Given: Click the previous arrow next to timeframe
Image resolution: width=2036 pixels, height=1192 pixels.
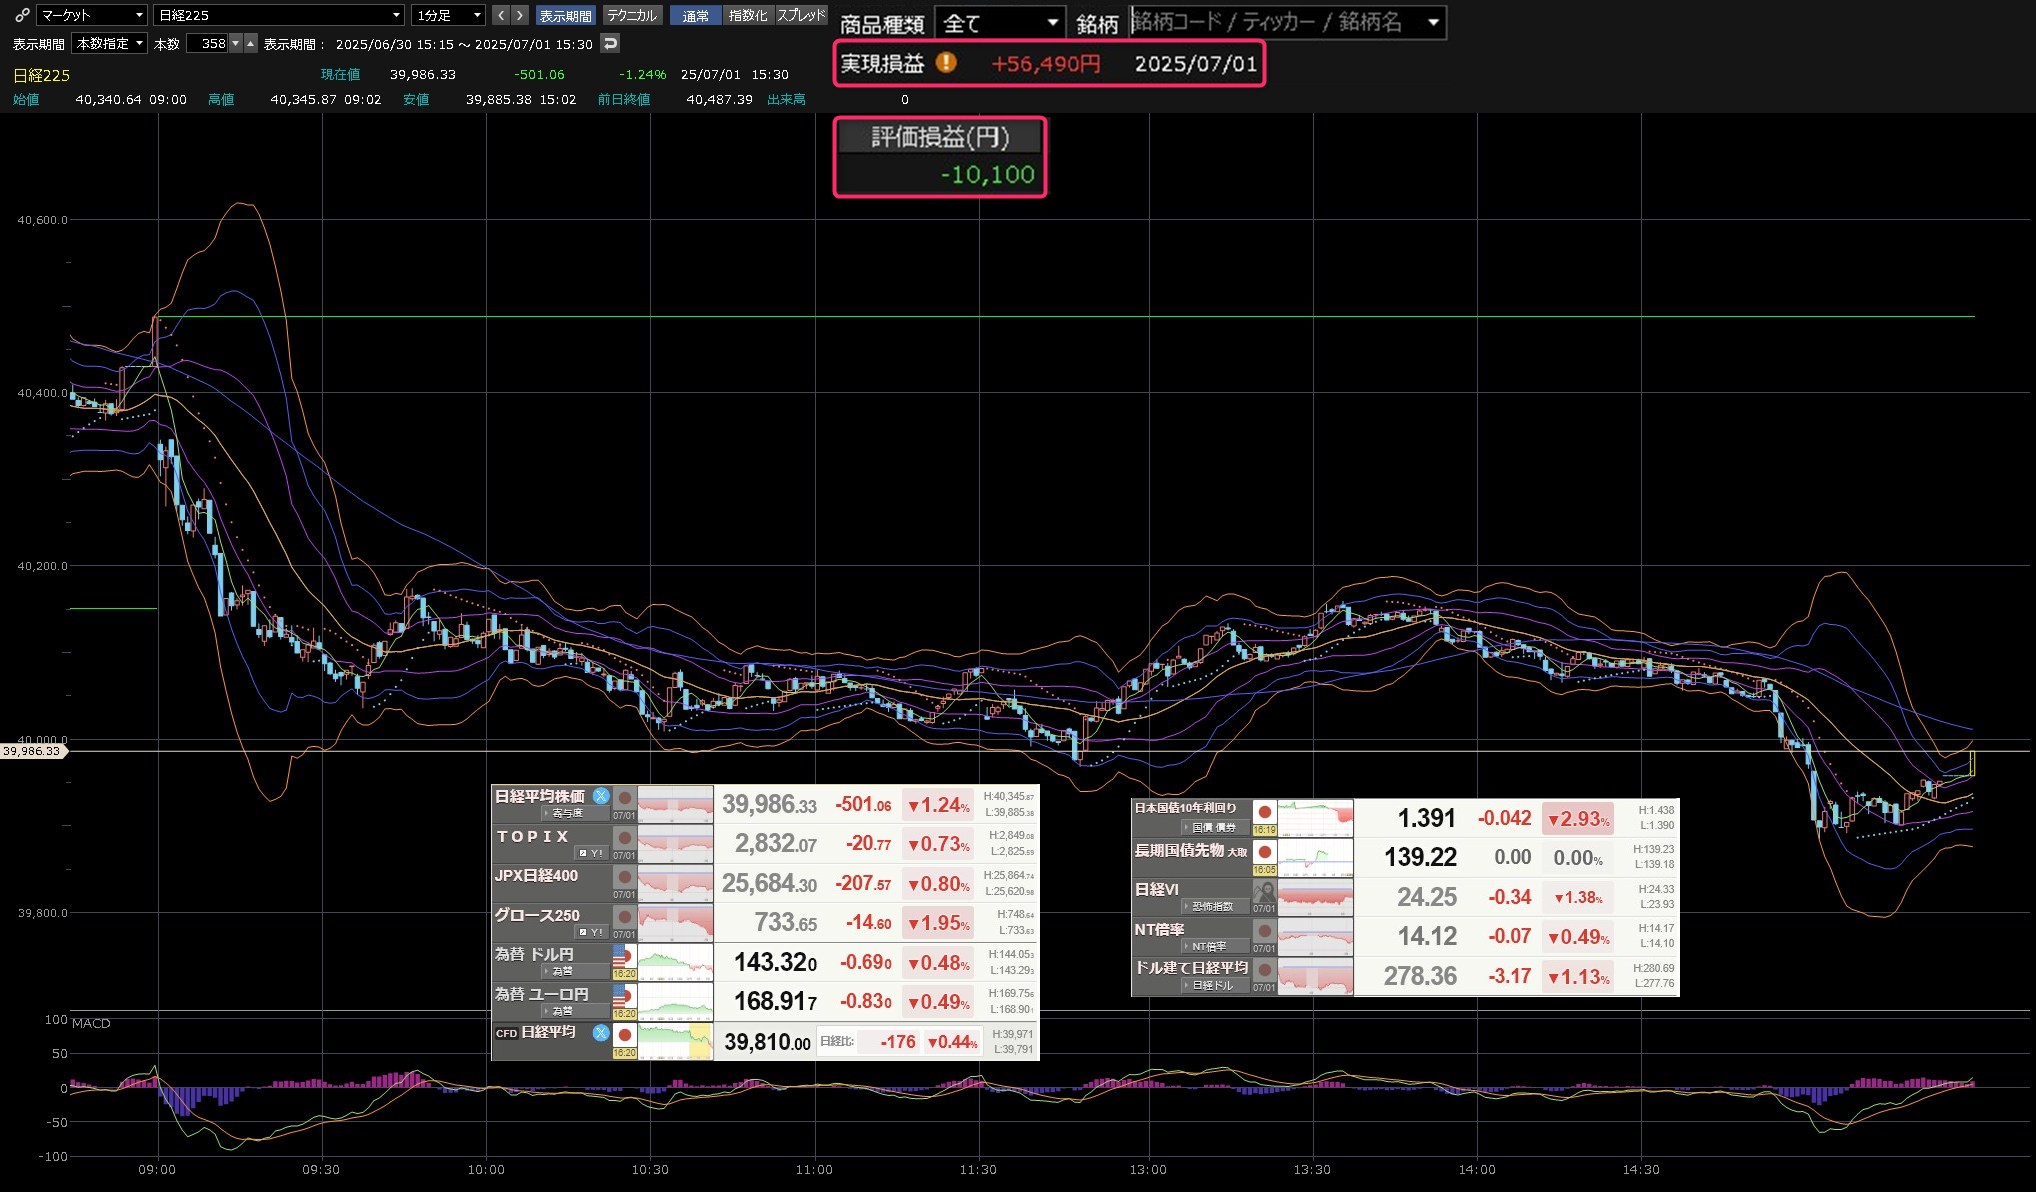Looking at the screenshot, I should 501,15.
